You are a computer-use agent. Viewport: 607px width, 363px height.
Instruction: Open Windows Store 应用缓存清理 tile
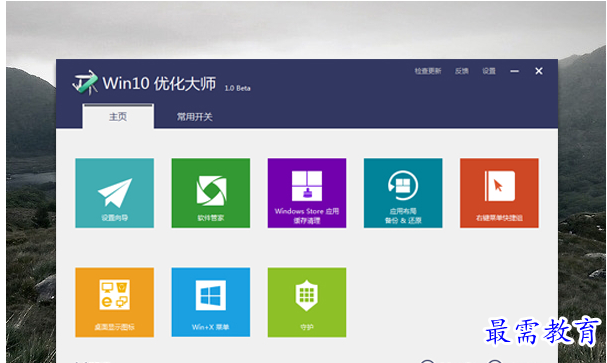(x=307, y=193)
